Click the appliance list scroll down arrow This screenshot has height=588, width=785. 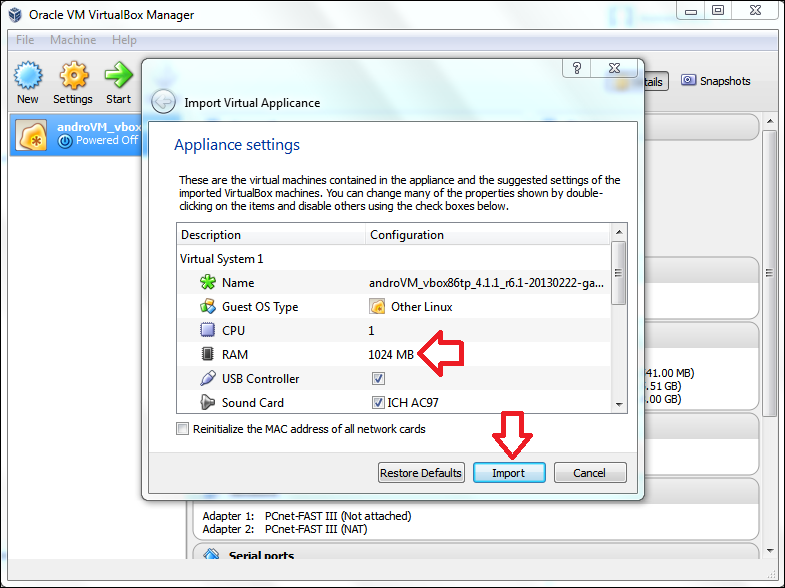[619, 404]
